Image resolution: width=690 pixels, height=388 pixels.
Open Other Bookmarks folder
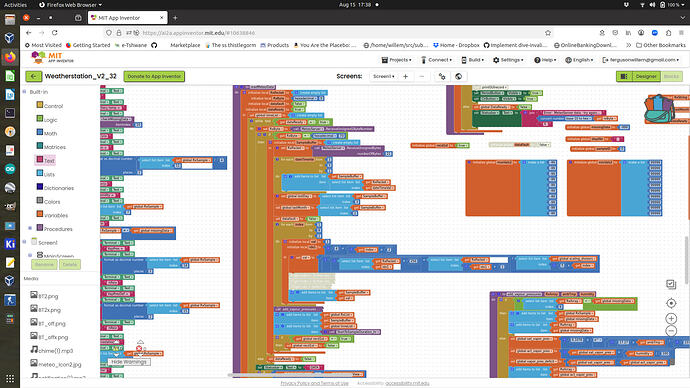point(661,45)
